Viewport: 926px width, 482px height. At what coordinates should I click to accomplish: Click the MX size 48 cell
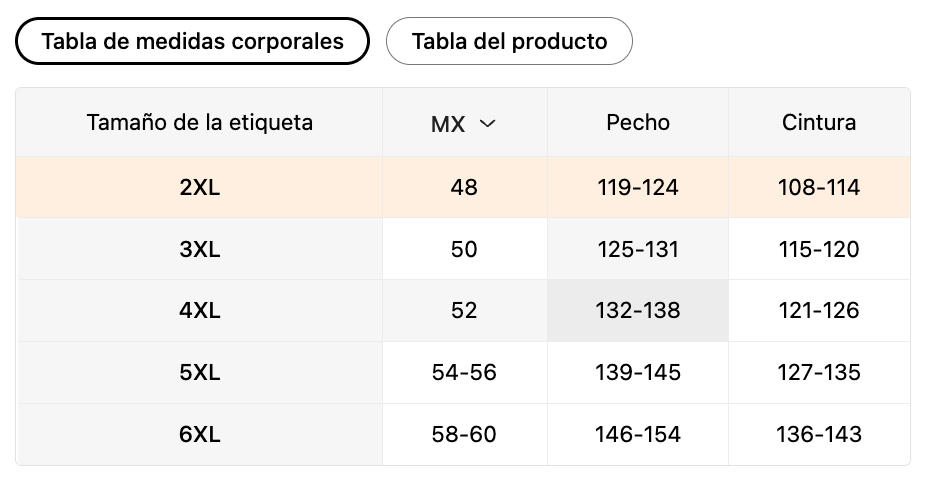pyautogui.click(x=464, y=187)
